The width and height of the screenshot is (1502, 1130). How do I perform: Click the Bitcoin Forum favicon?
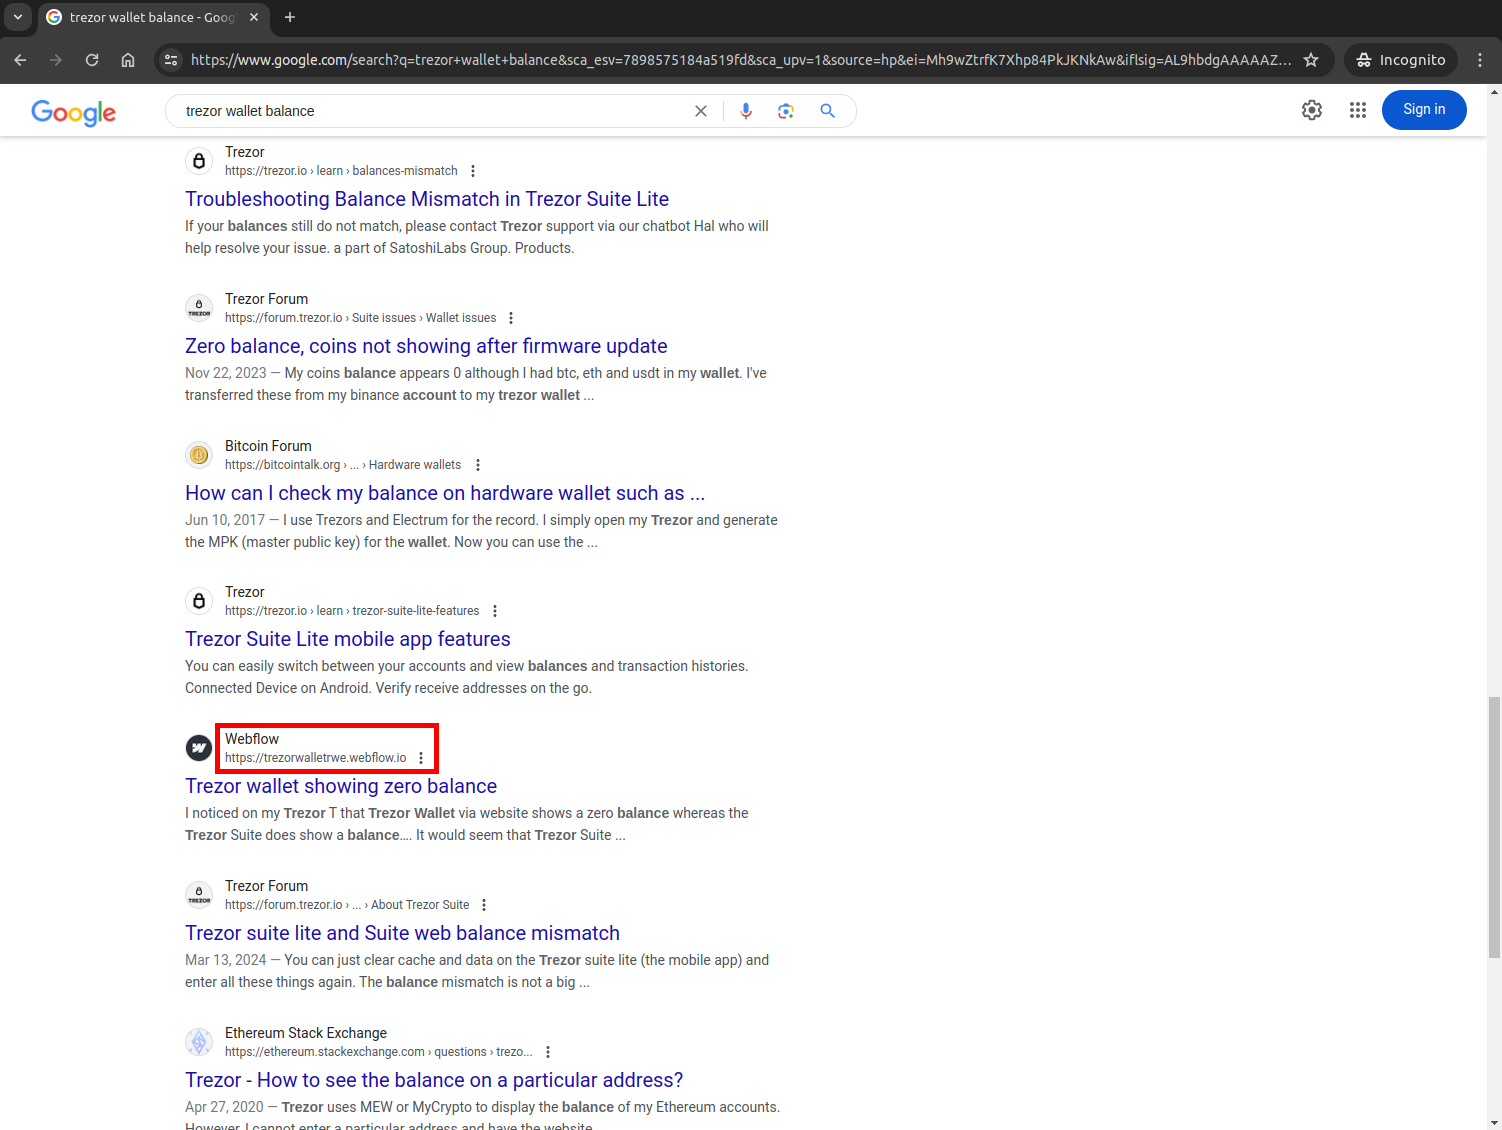[x=199, y=455]
